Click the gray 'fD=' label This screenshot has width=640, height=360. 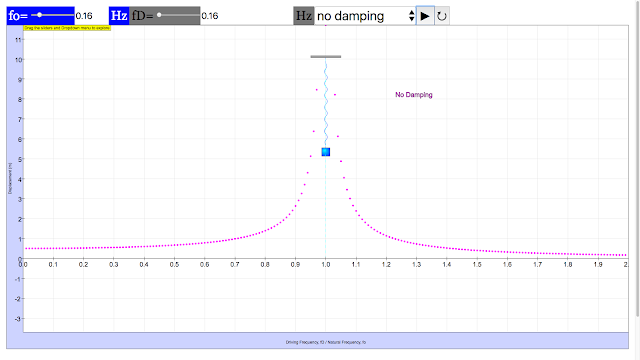(x=142, y=16)
